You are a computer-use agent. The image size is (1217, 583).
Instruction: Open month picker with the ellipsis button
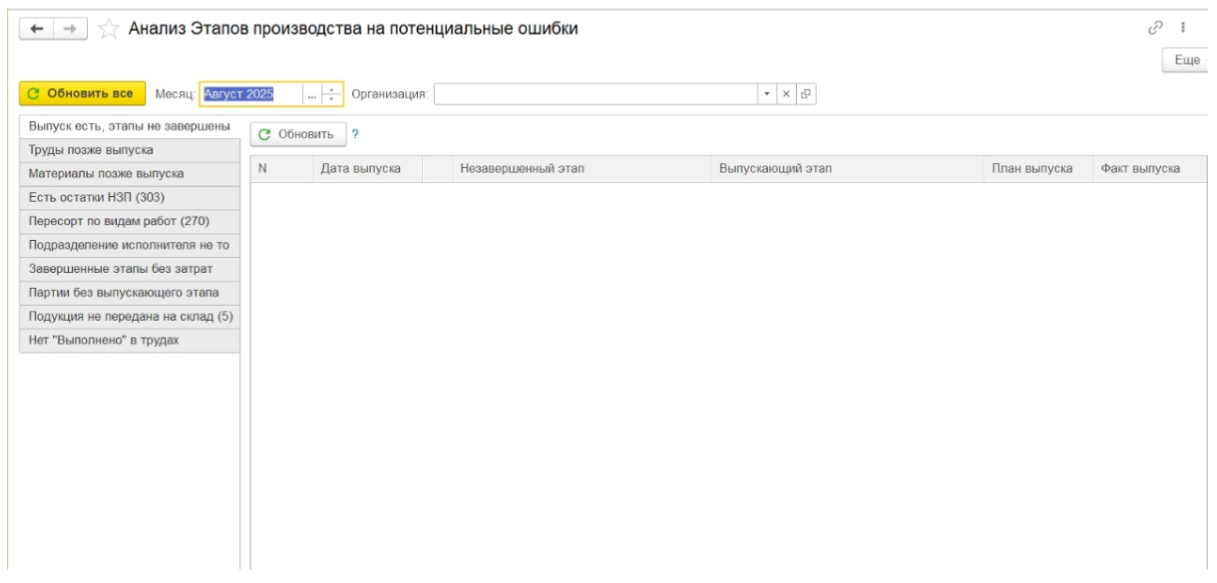tap(312, 94)
